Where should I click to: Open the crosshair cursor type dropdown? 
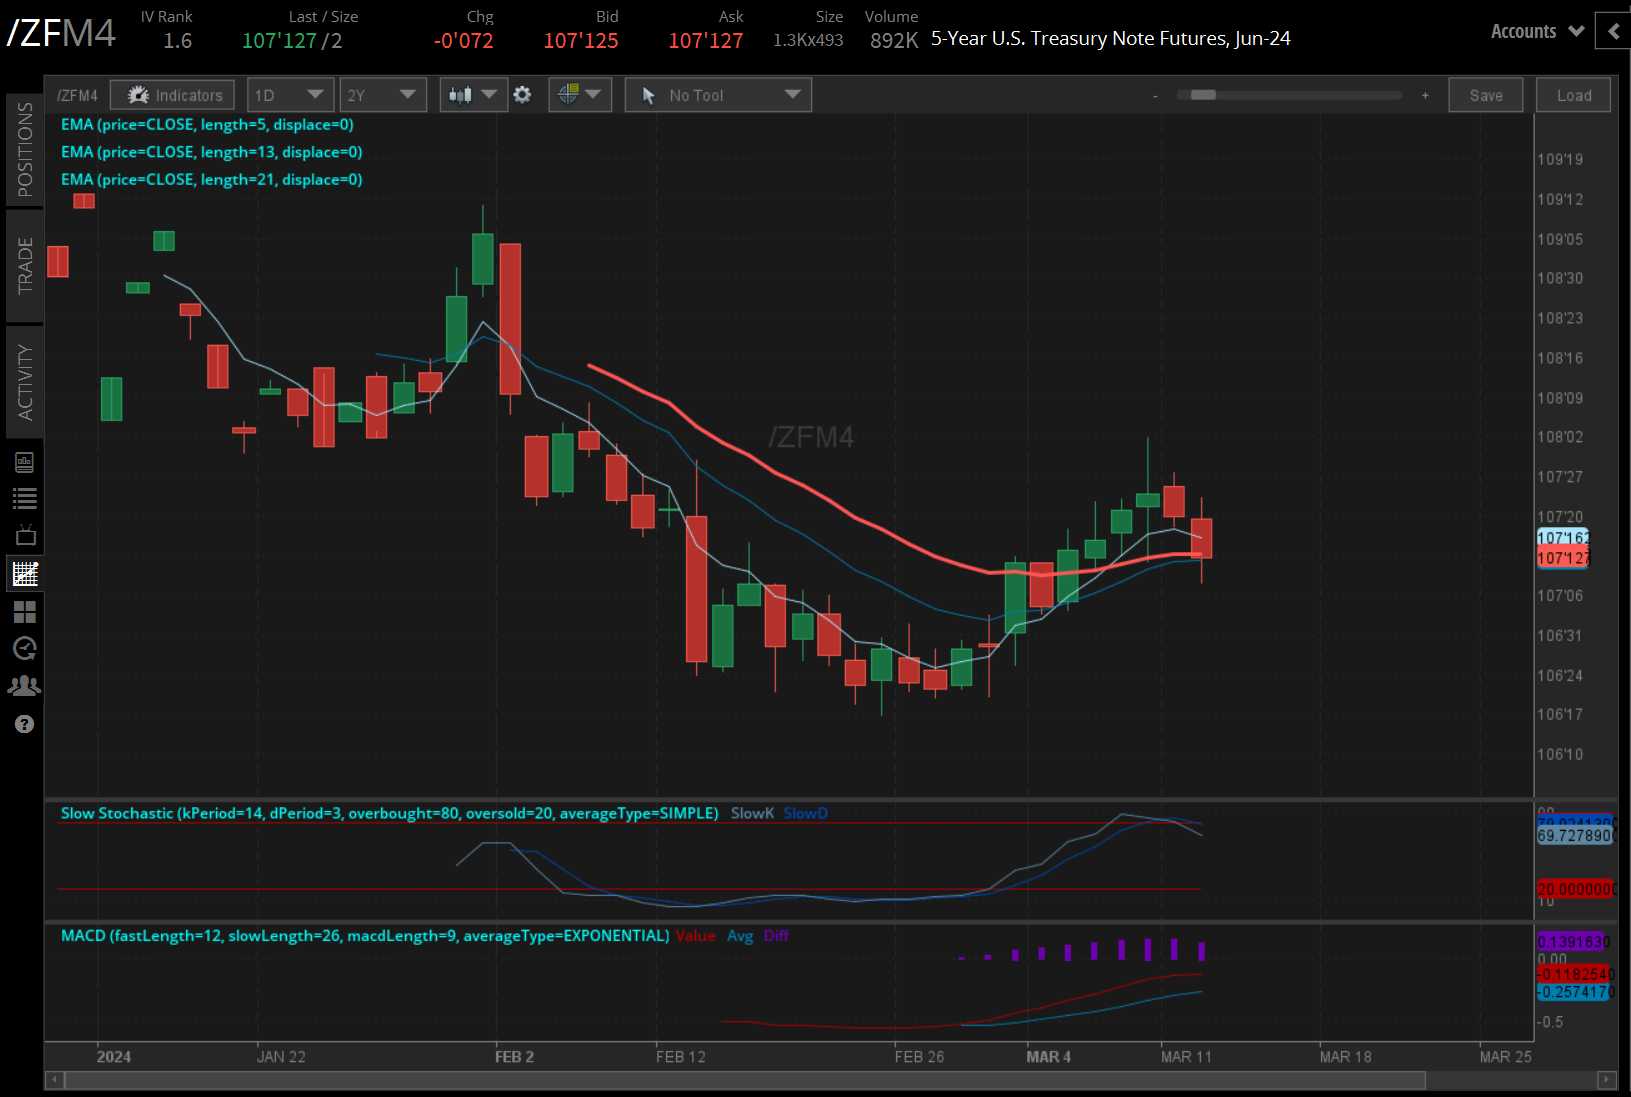click(x=580, y=95)
